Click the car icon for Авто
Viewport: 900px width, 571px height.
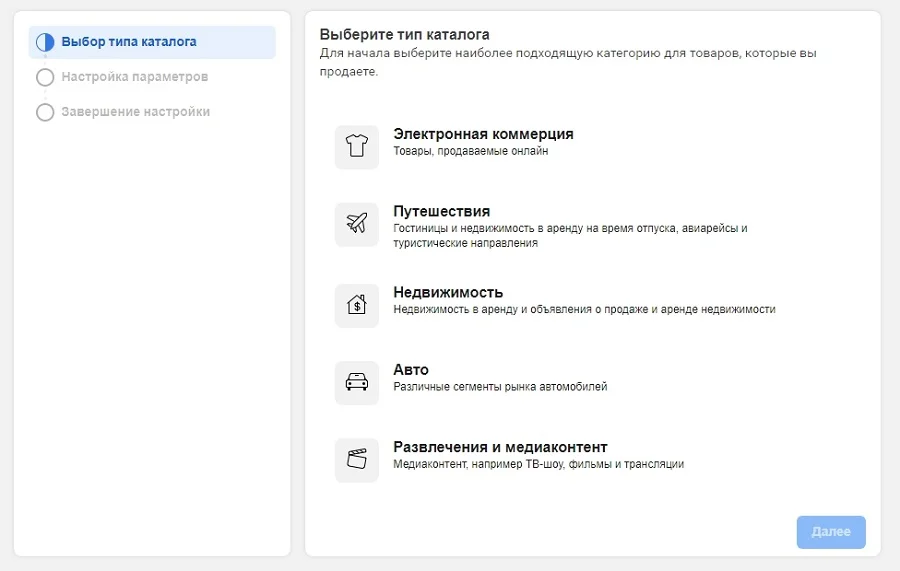pos(357,382)
